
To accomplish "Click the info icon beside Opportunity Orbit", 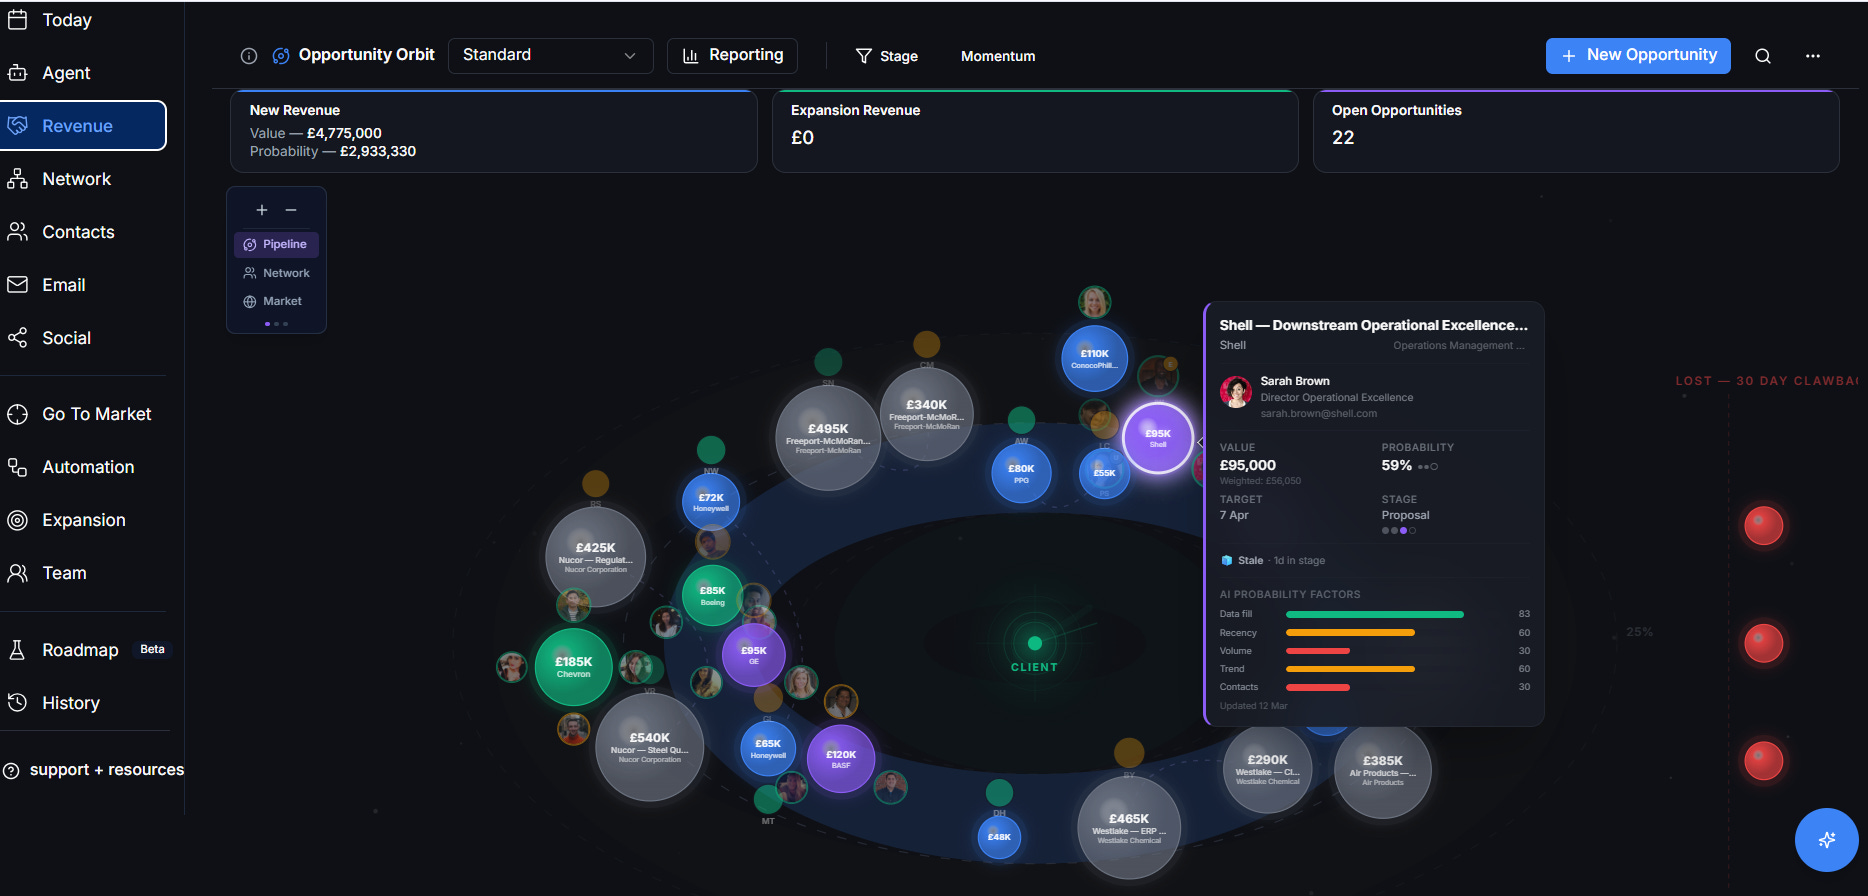I will [249, 56].
